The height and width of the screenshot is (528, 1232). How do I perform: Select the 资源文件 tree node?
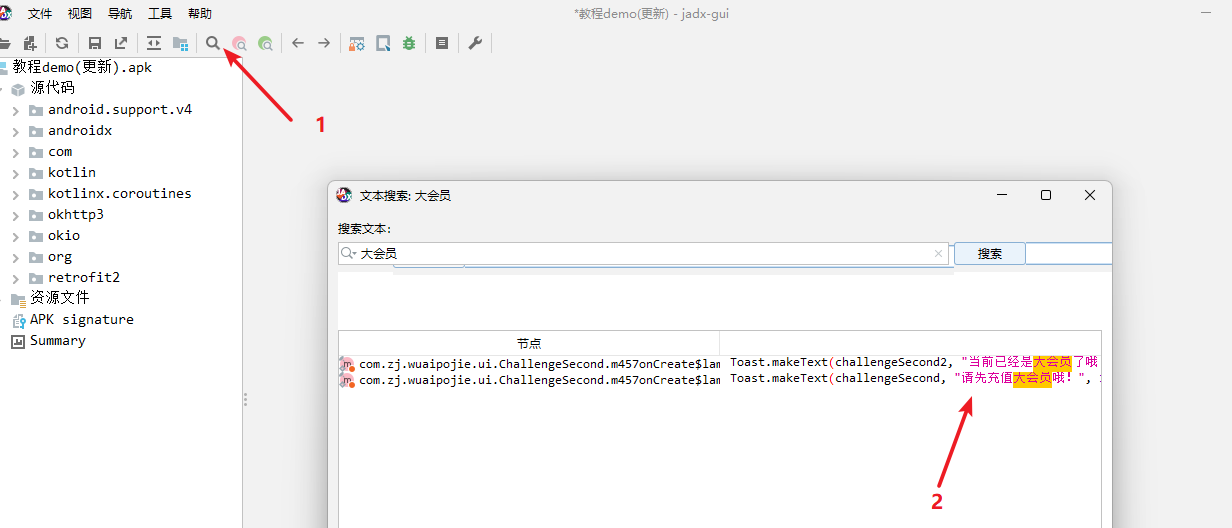tap(60, 299)
